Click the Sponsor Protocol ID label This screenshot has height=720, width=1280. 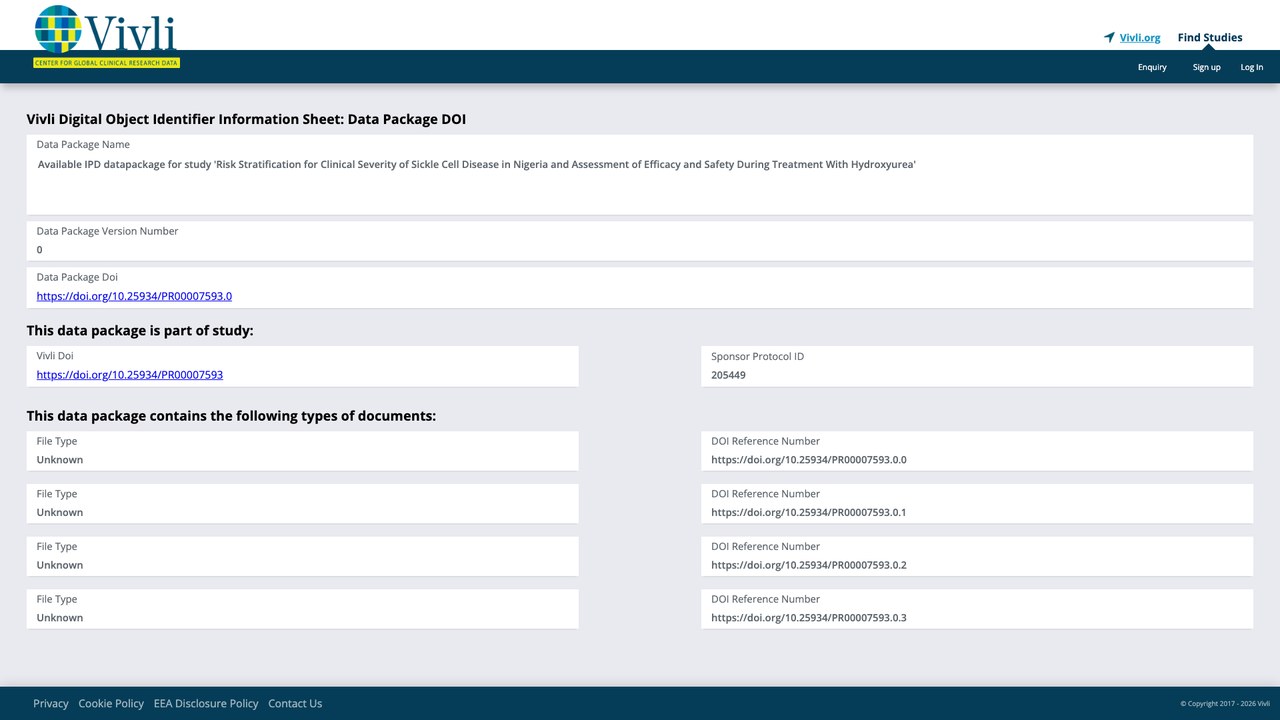tap(757, 356)
